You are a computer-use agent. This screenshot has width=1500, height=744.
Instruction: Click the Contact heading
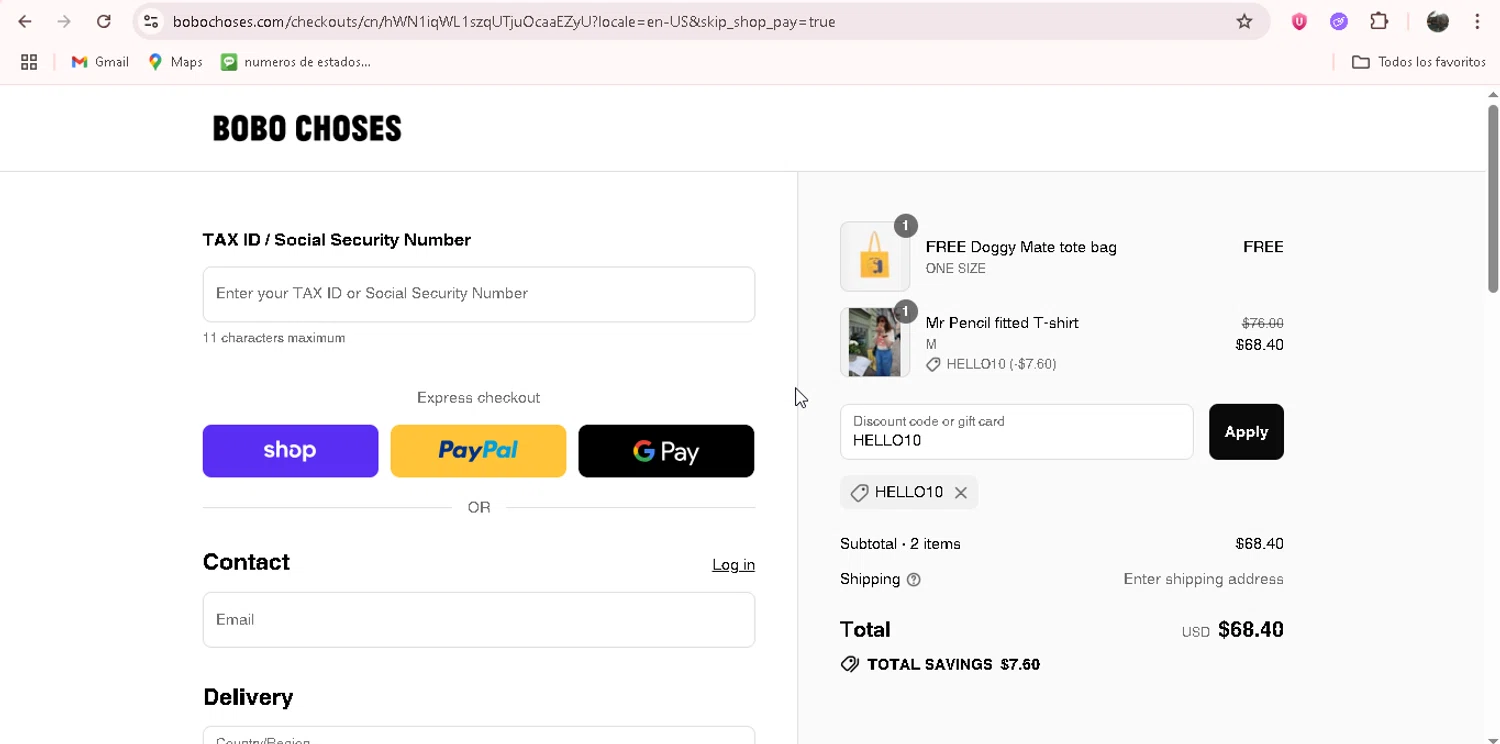(246, 562)
